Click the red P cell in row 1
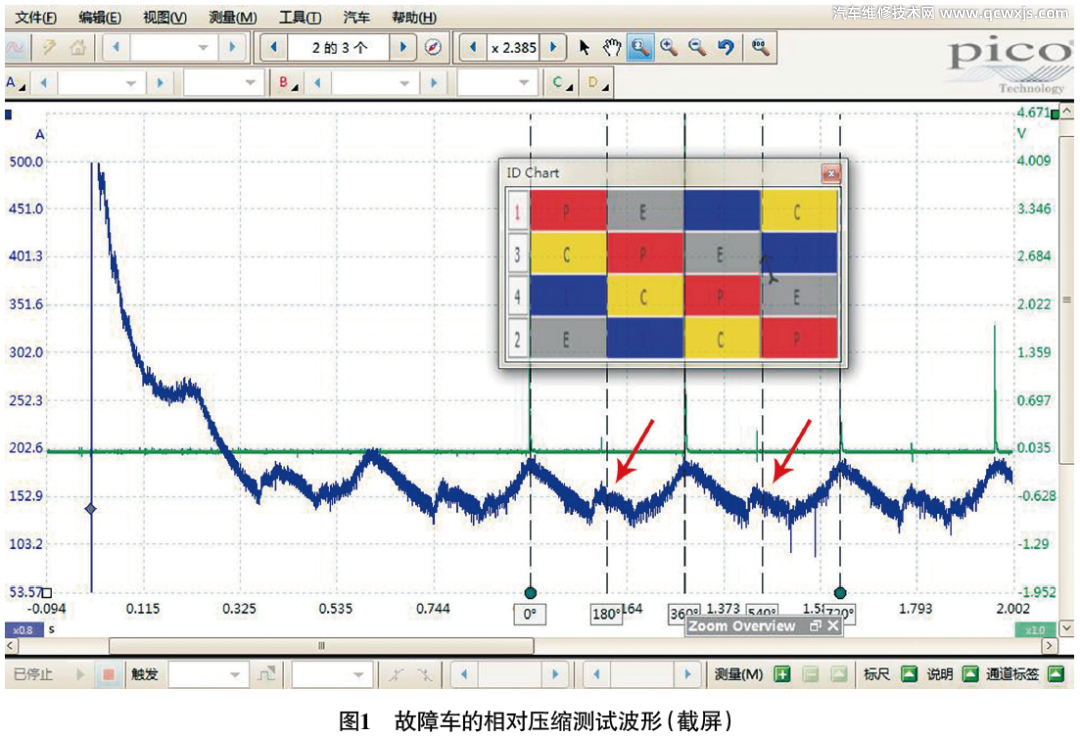 (x=568, y=211)
